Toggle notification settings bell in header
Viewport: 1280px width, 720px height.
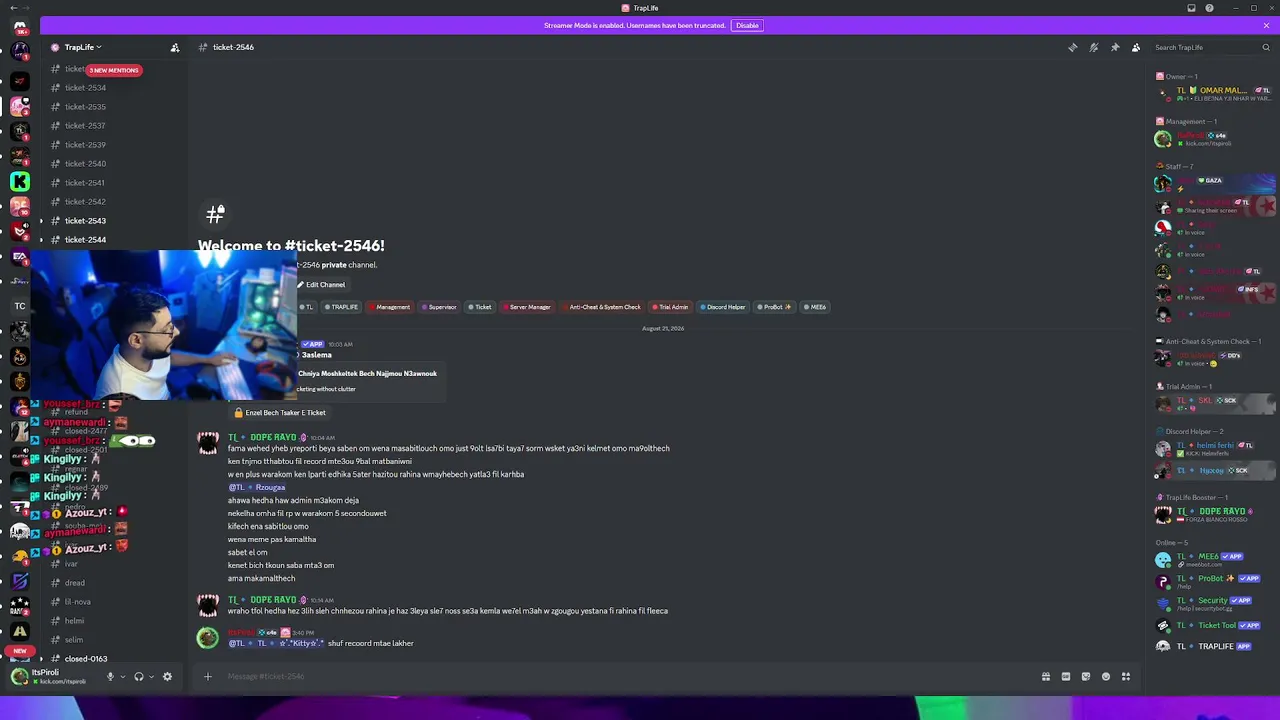[x=1094, y=47]
